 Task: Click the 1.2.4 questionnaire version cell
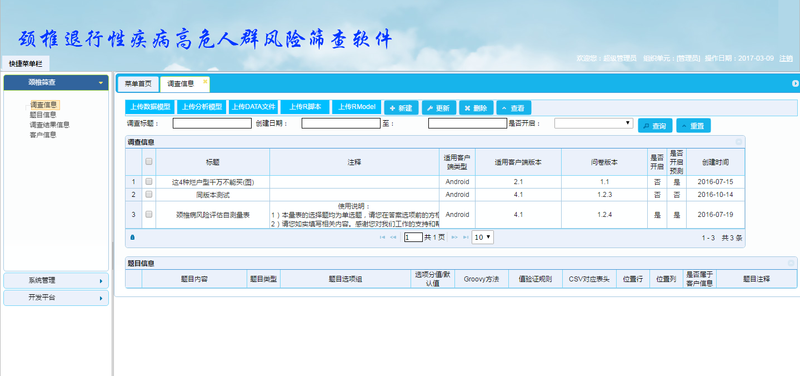604,215
